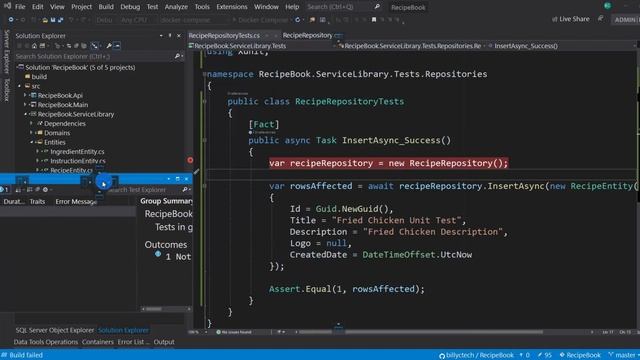Viewport: 640px width, 360px height.
Task: Open the Extensions menu
Action: pos(232,7)
